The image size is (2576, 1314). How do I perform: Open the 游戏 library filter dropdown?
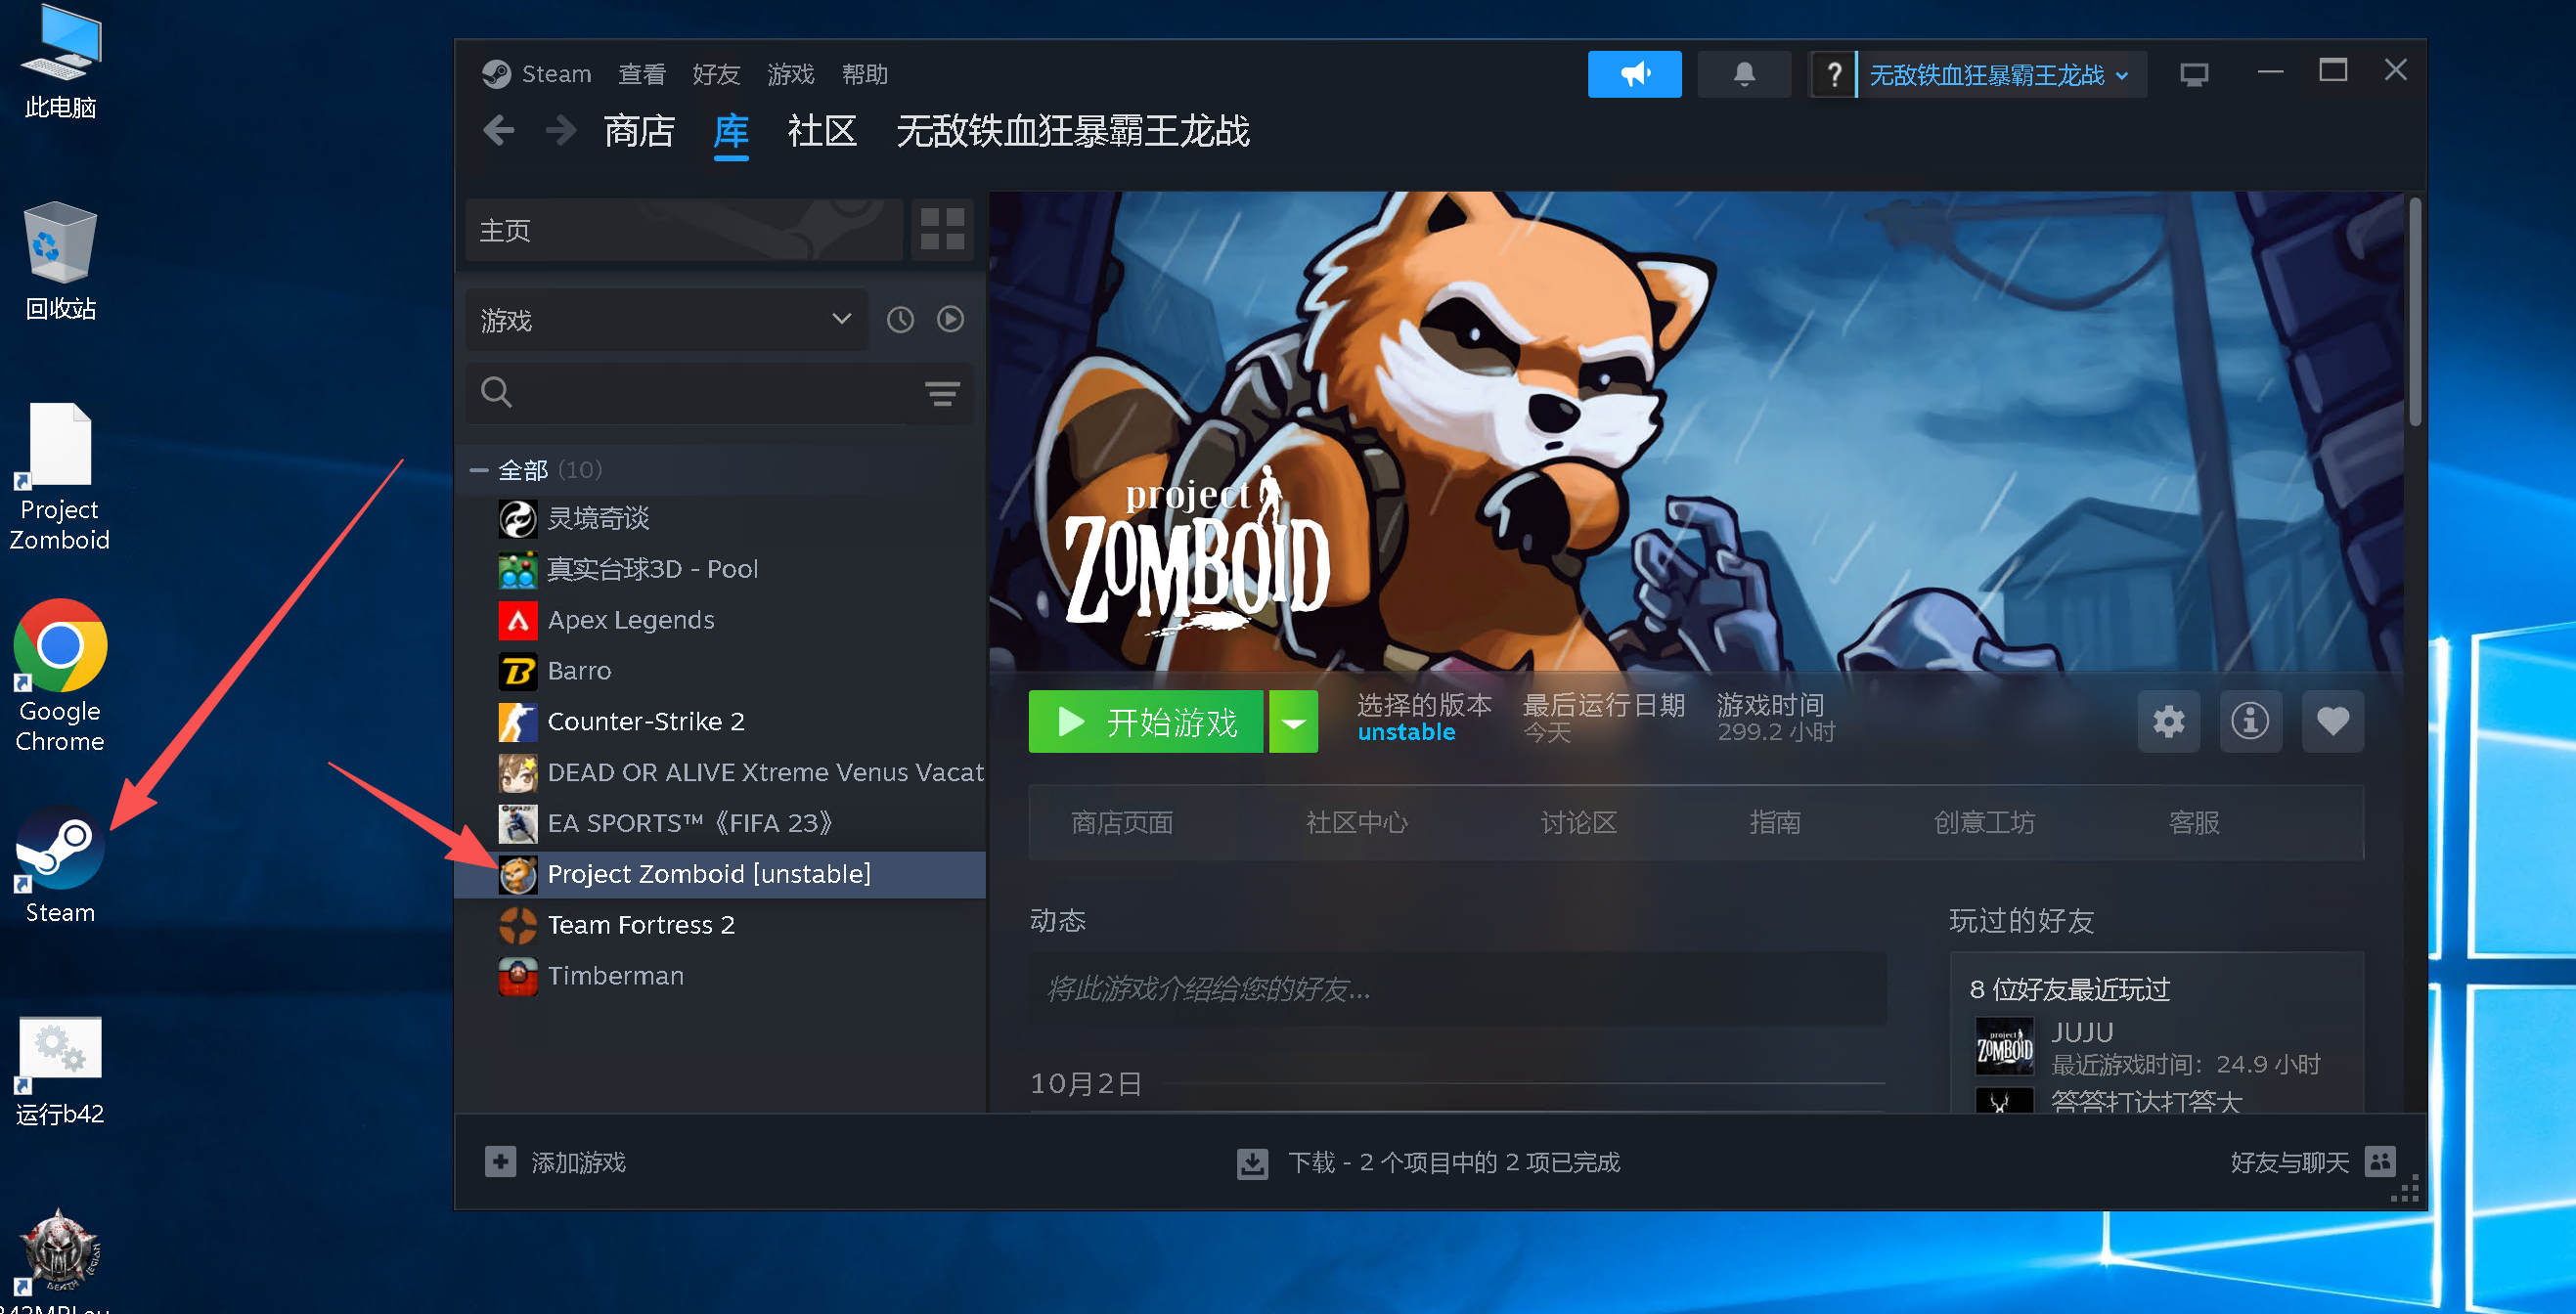[666, 320]
